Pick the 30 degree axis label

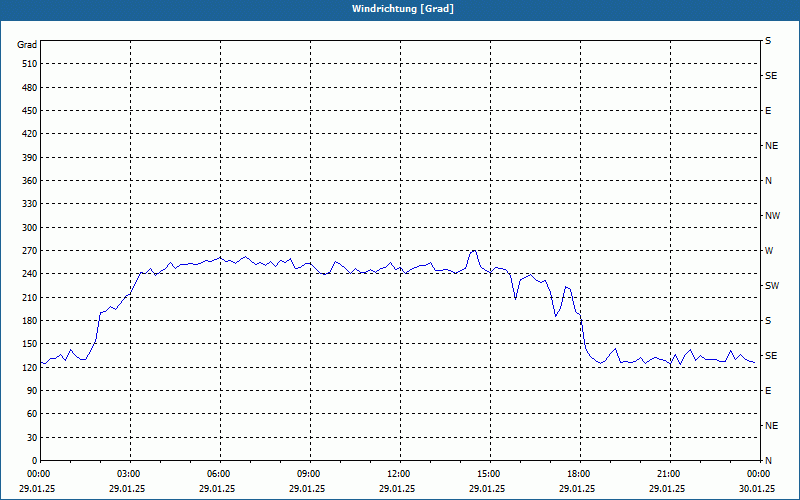tap(32, 438)
